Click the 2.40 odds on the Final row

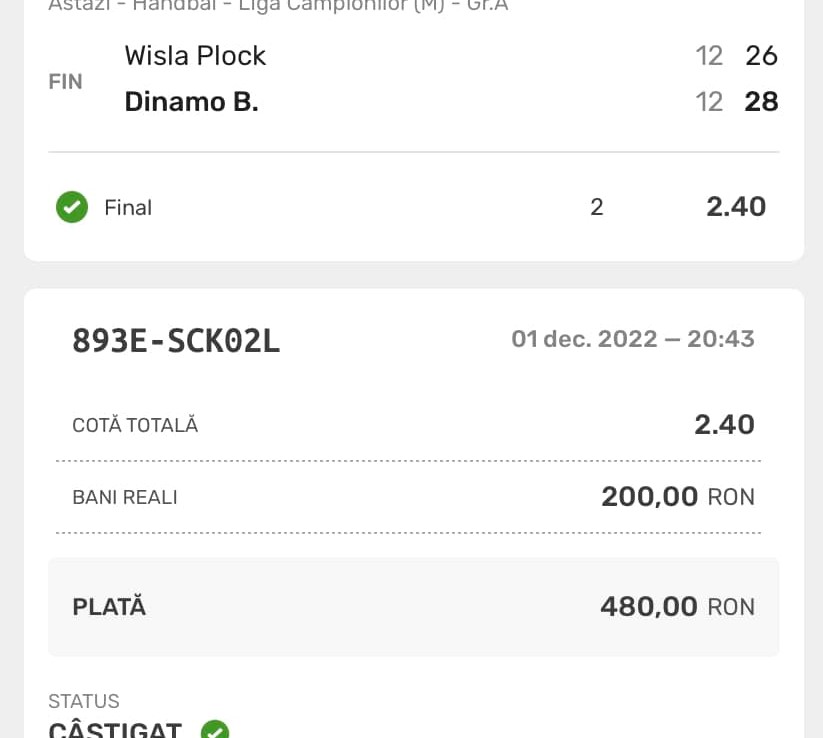pyautogui.click(x=736, y=206)
